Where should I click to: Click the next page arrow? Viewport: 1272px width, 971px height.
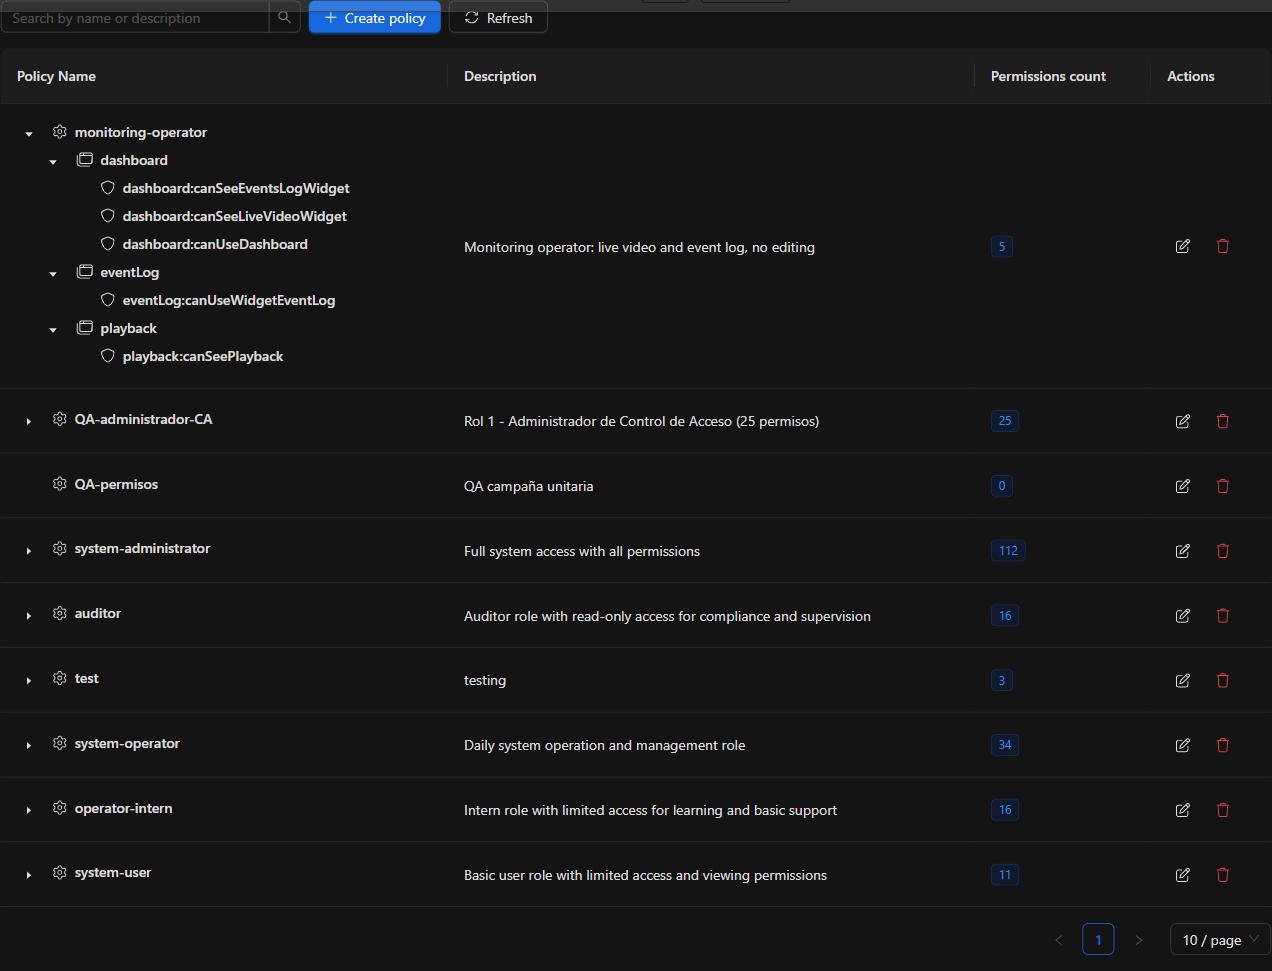1138,939
